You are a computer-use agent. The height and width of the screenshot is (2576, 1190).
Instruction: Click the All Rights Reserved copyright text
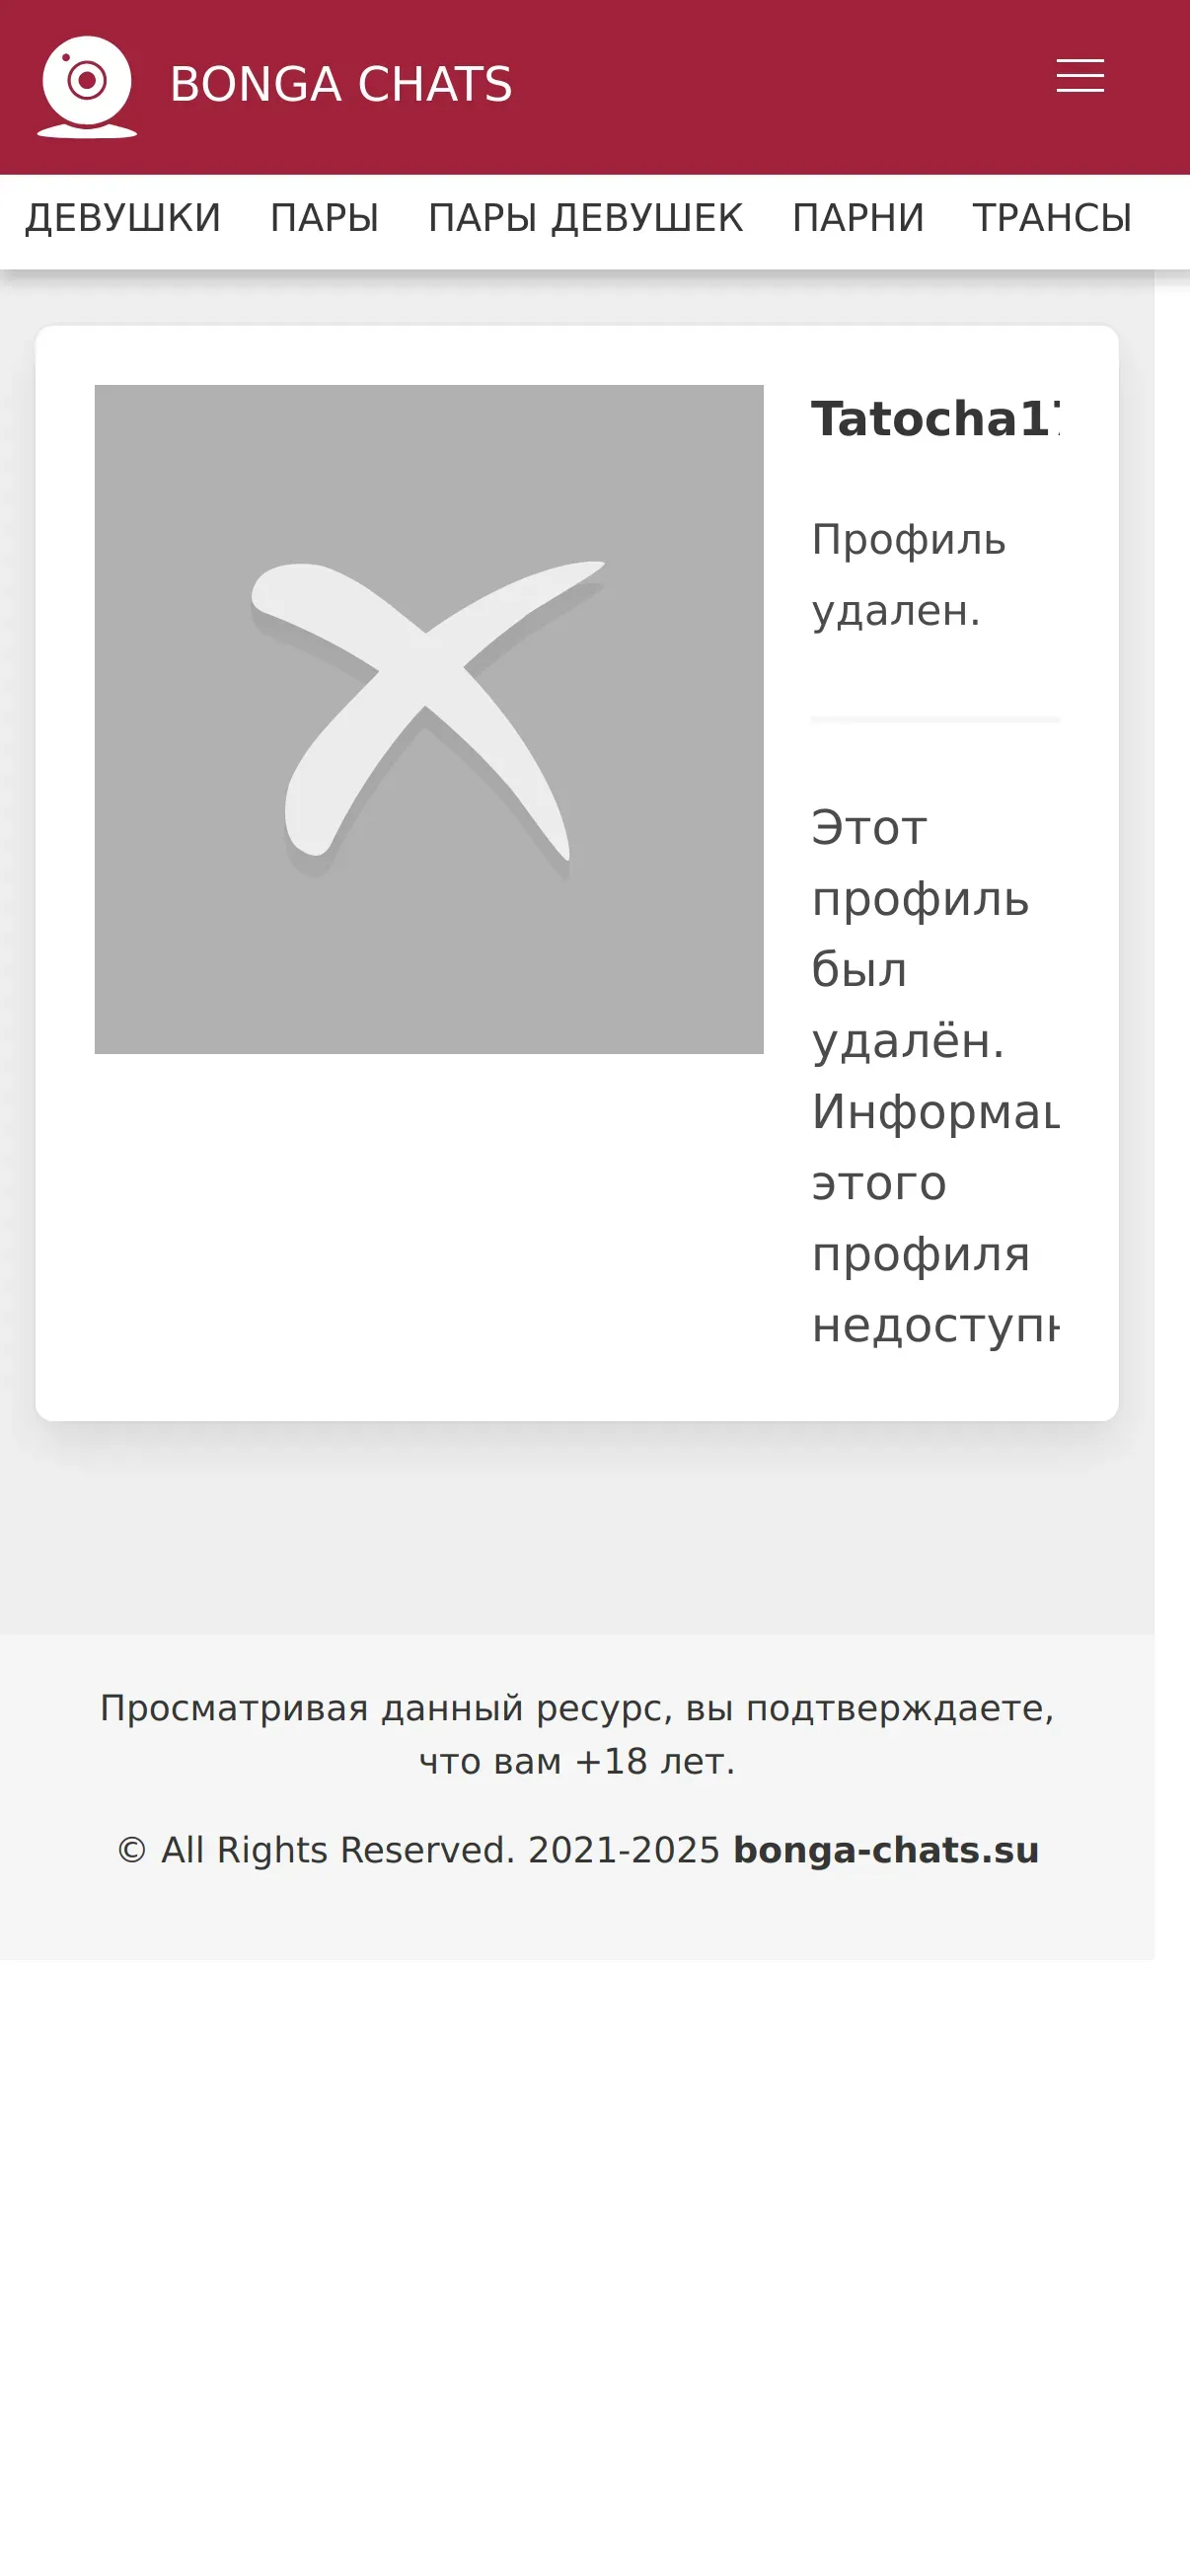(x=418, y=1850)
